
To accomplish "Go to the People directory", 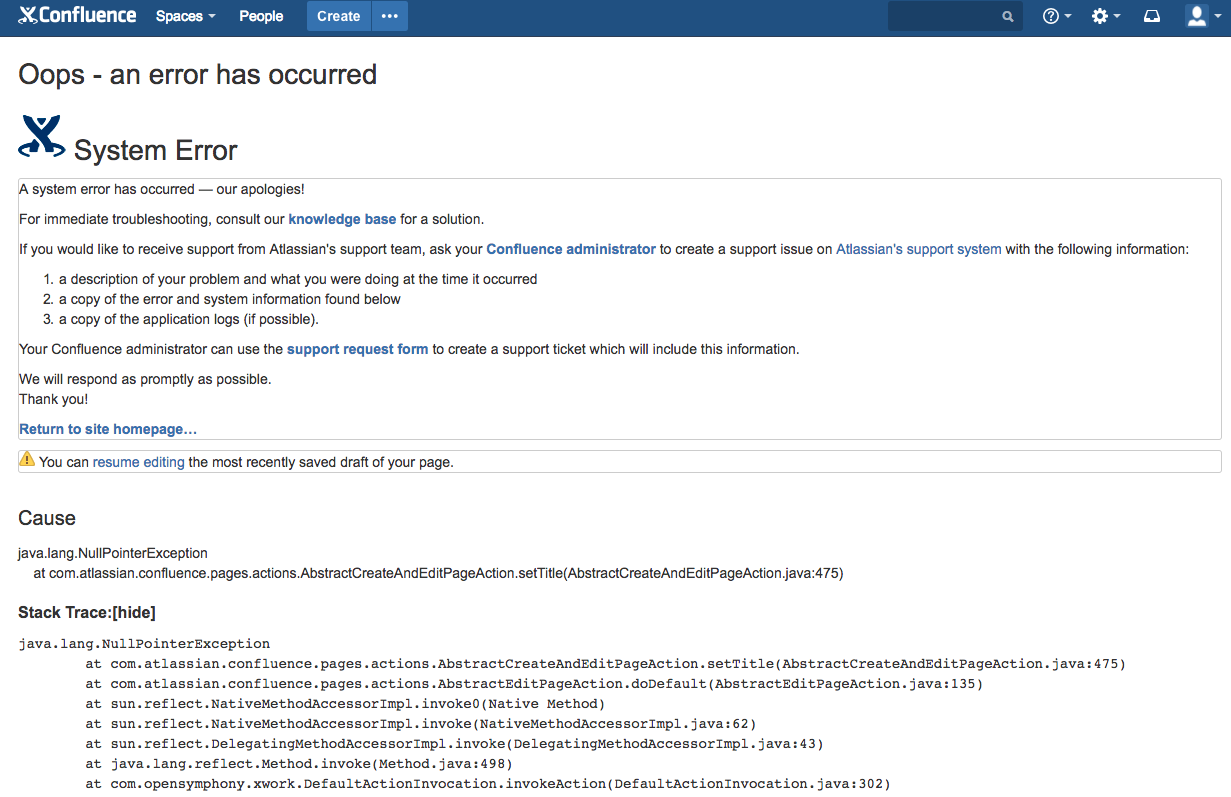I will [x=261, y=16].
